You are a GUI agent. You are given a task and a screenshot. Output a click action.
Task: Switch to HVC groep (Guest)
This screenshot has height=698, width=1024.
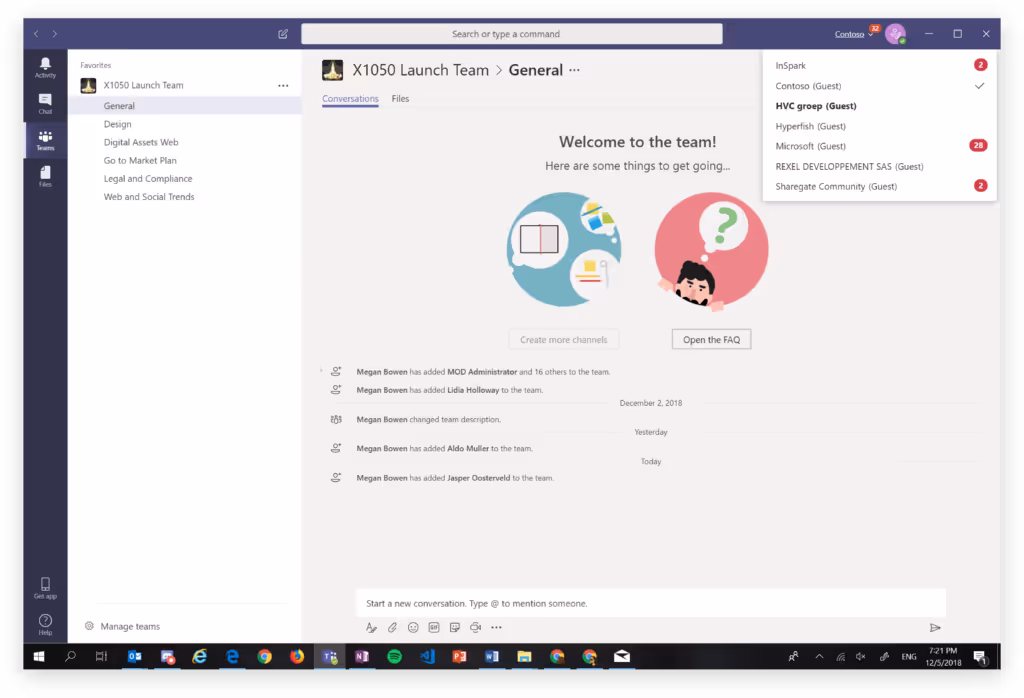(x=880, y=106)
